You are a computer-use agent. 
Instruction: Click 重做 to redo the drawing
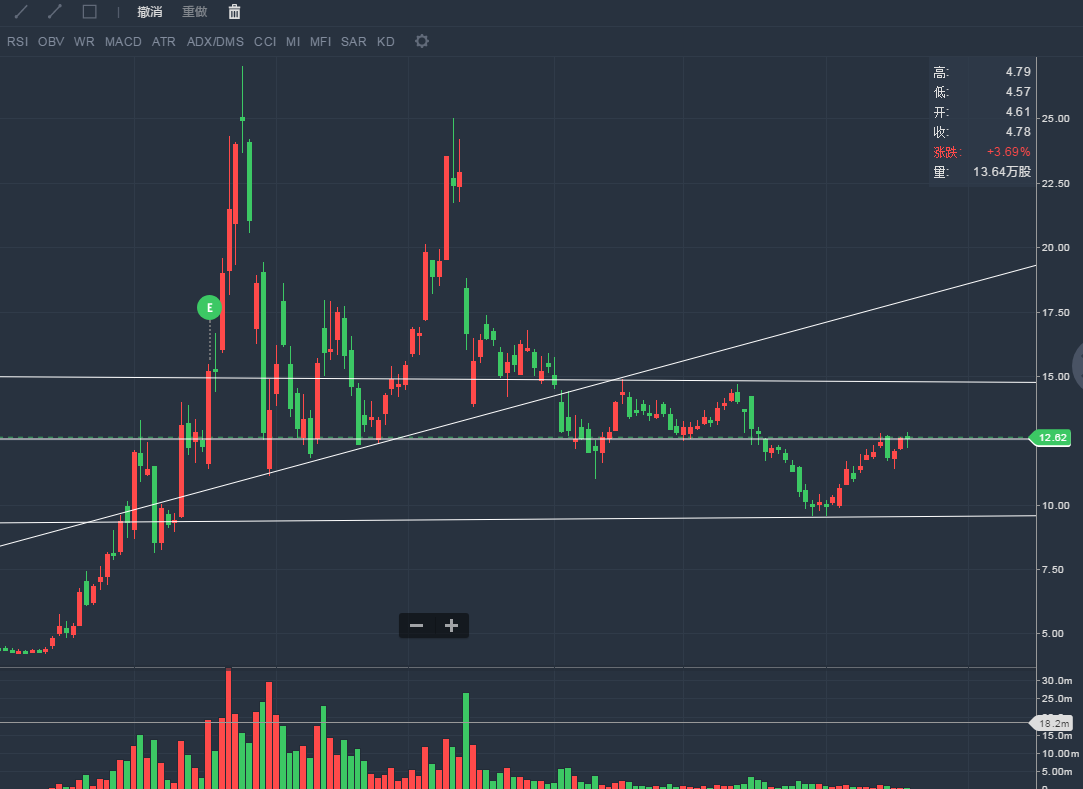click(195, 12)
